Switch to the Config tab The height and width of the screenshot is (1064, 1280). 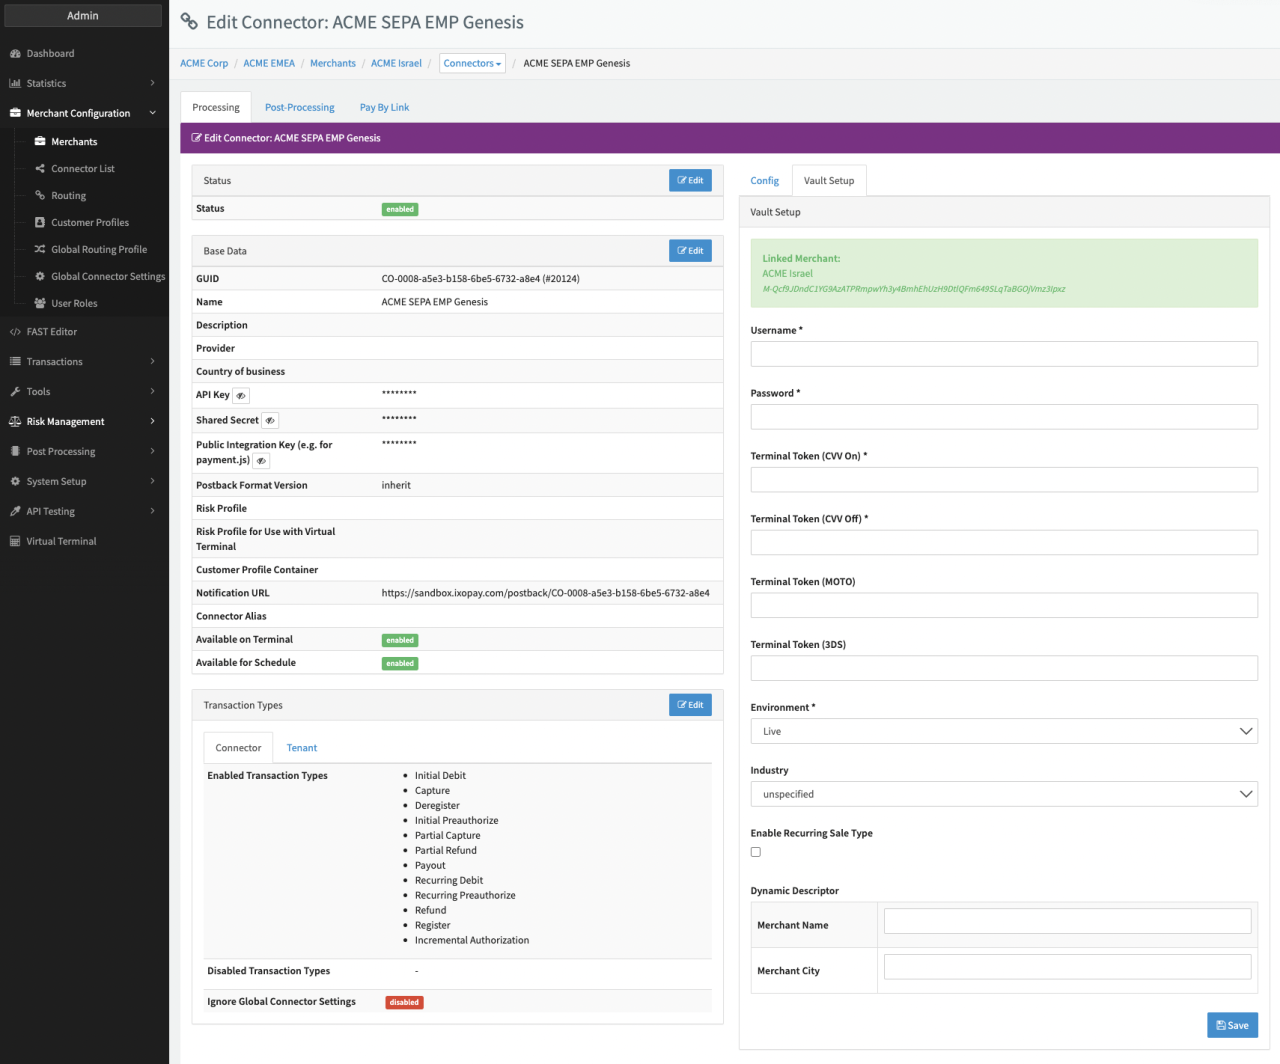[764, 181]
